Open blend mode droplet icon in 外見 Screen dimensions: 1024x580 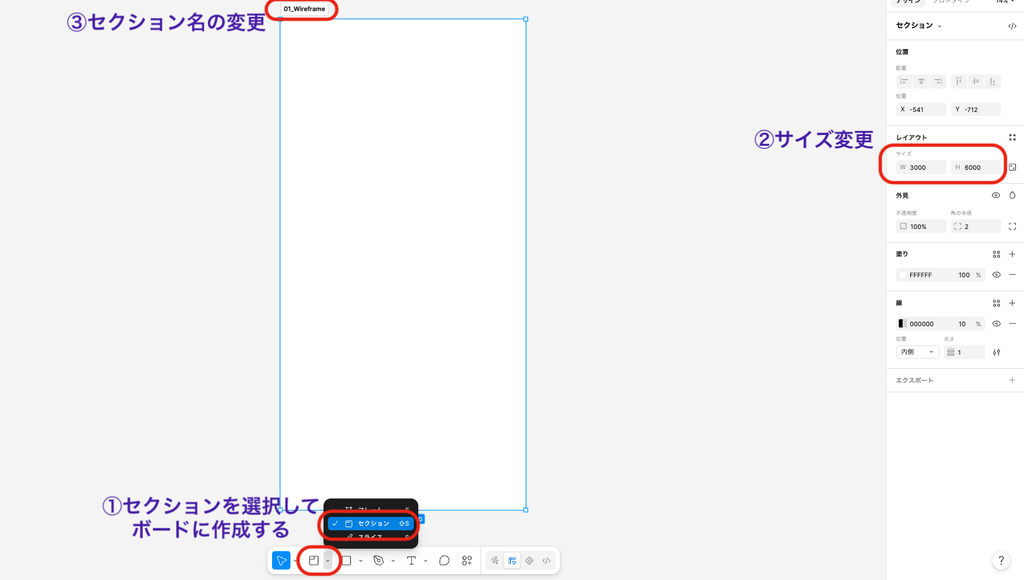click(x=1012, y=195)
